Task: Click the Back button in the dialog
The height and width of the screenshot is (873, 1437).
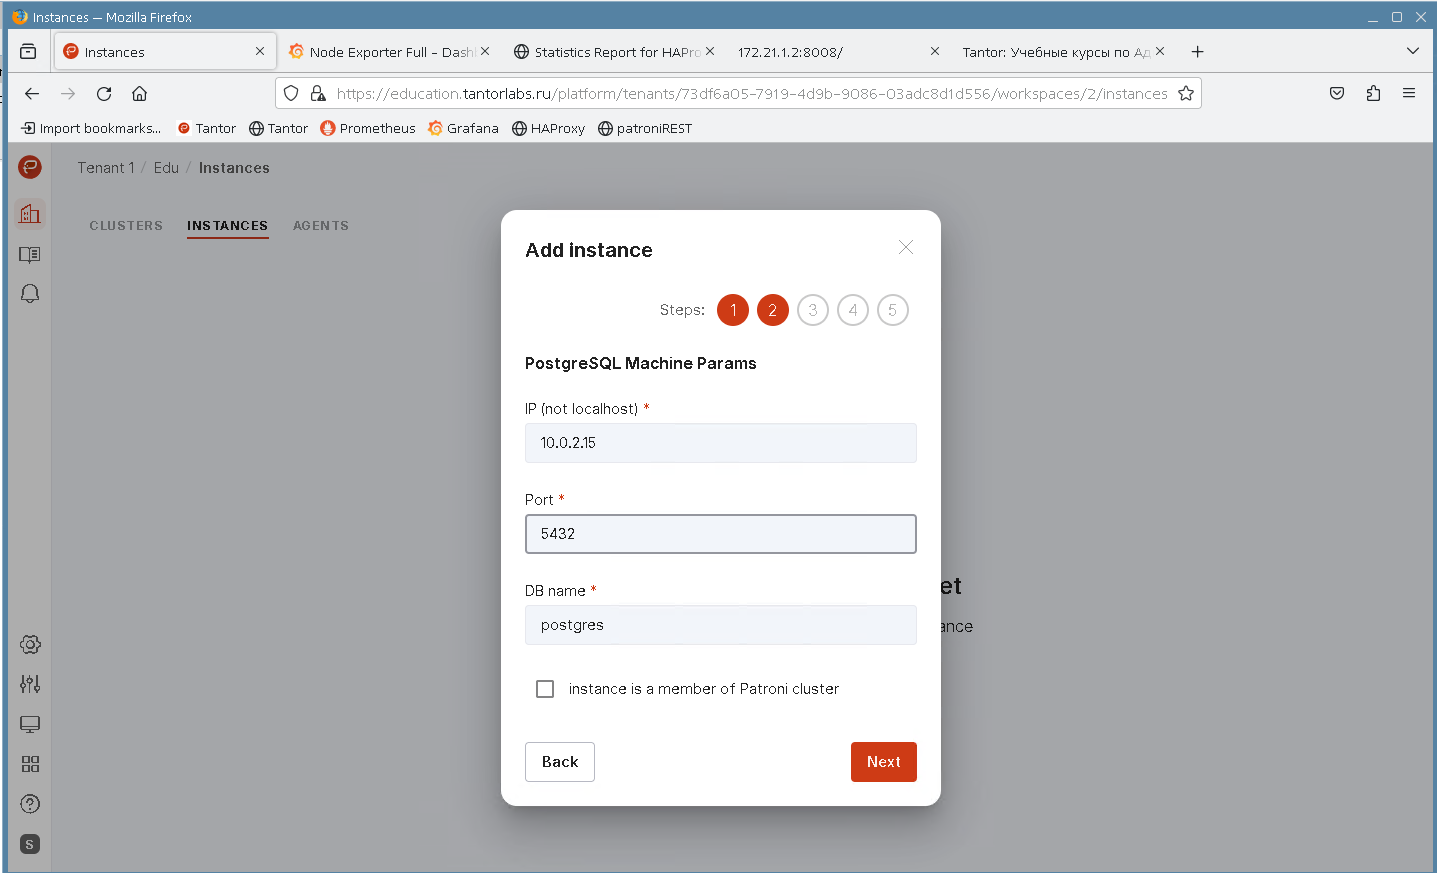Action: pos(560,762)
